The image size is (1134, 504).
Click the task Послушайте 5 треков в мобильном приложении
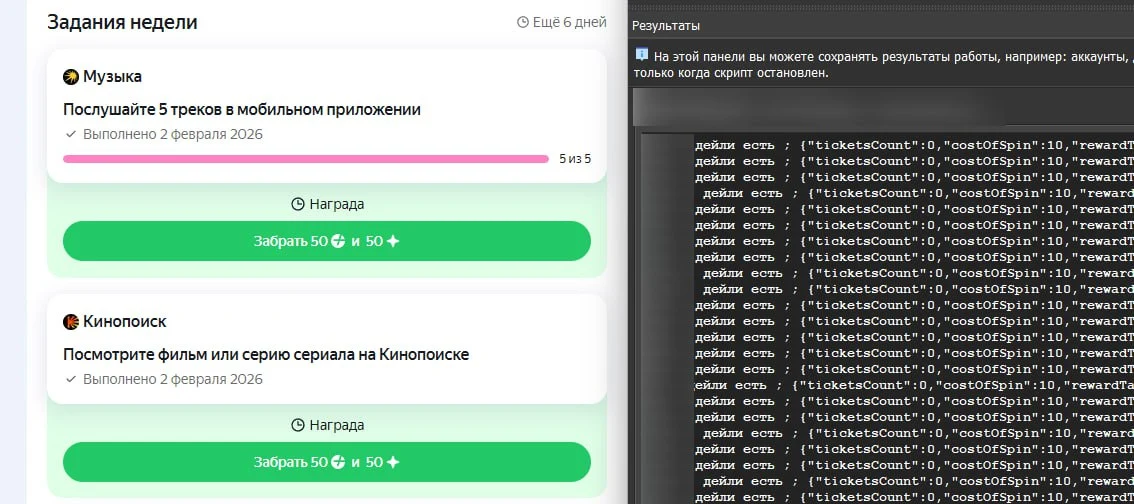coord(242,110)
